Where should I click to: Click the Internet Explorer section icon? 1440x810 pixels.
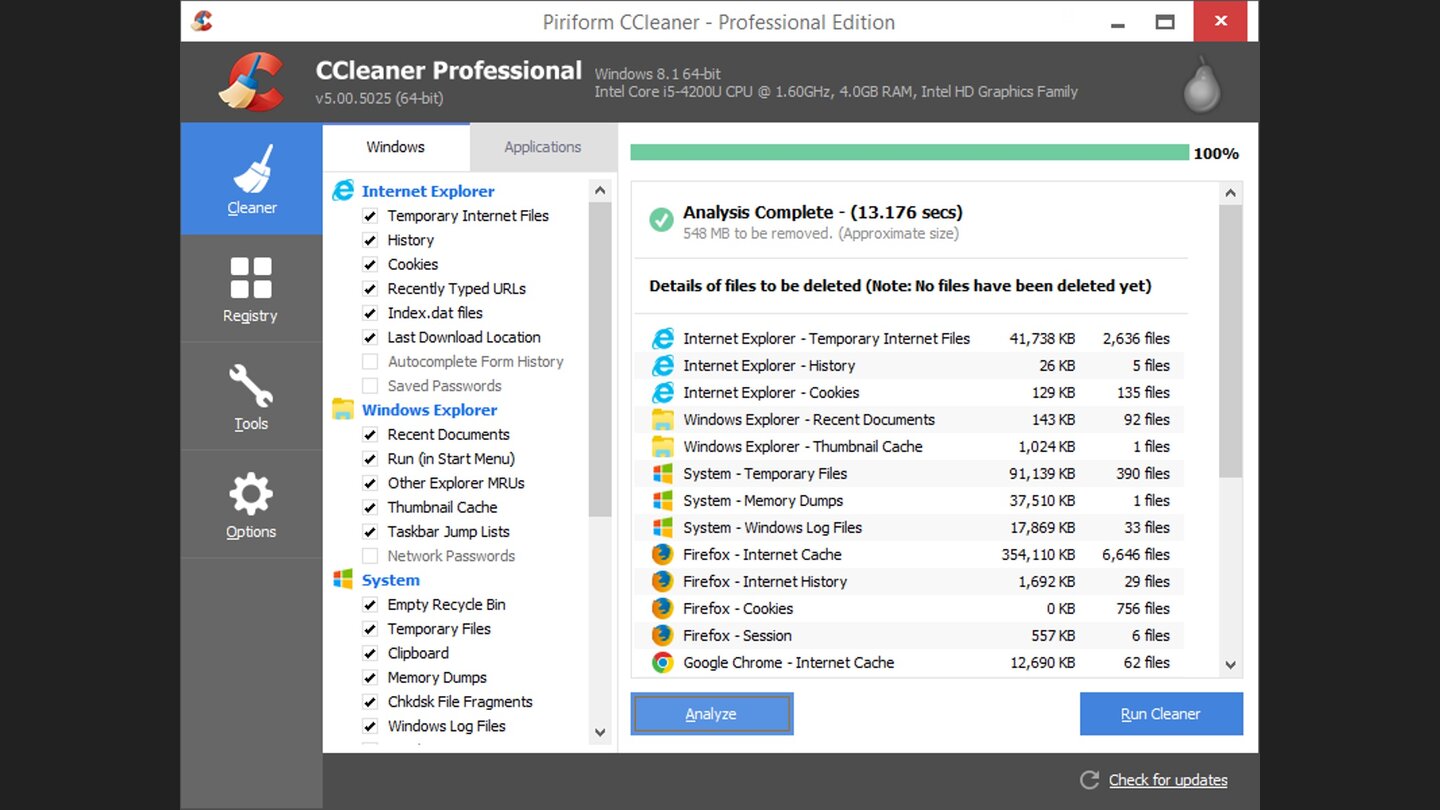click(343, 190)
